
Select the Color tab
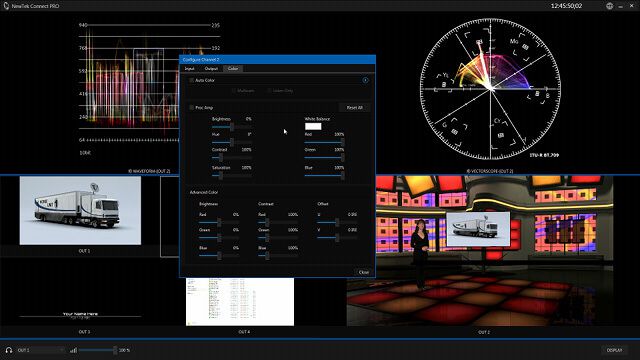(233, 69)
